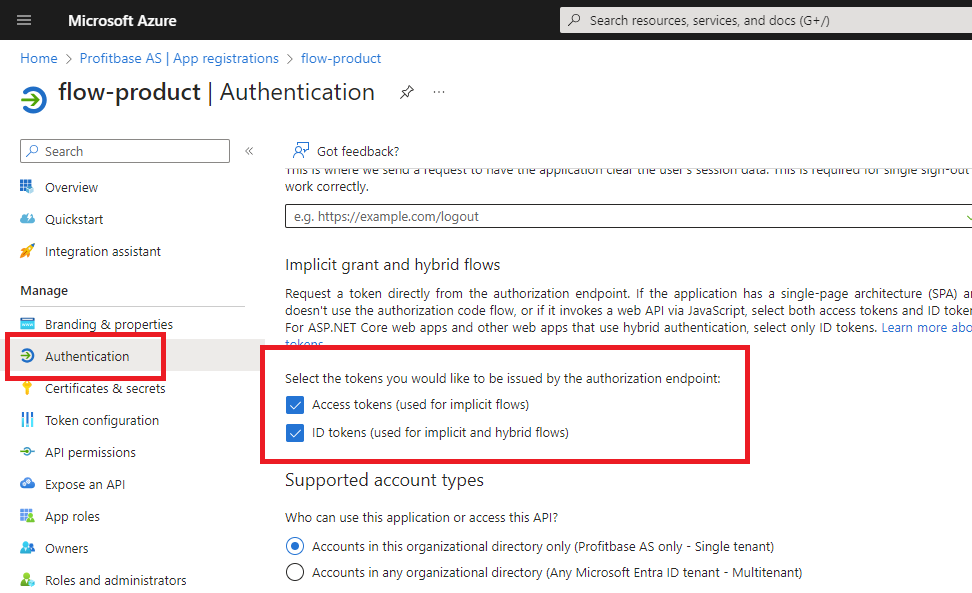Collapse the left sidebar menu
The image size is (972, 593).
pyautogui.click(x=249, y=151)
